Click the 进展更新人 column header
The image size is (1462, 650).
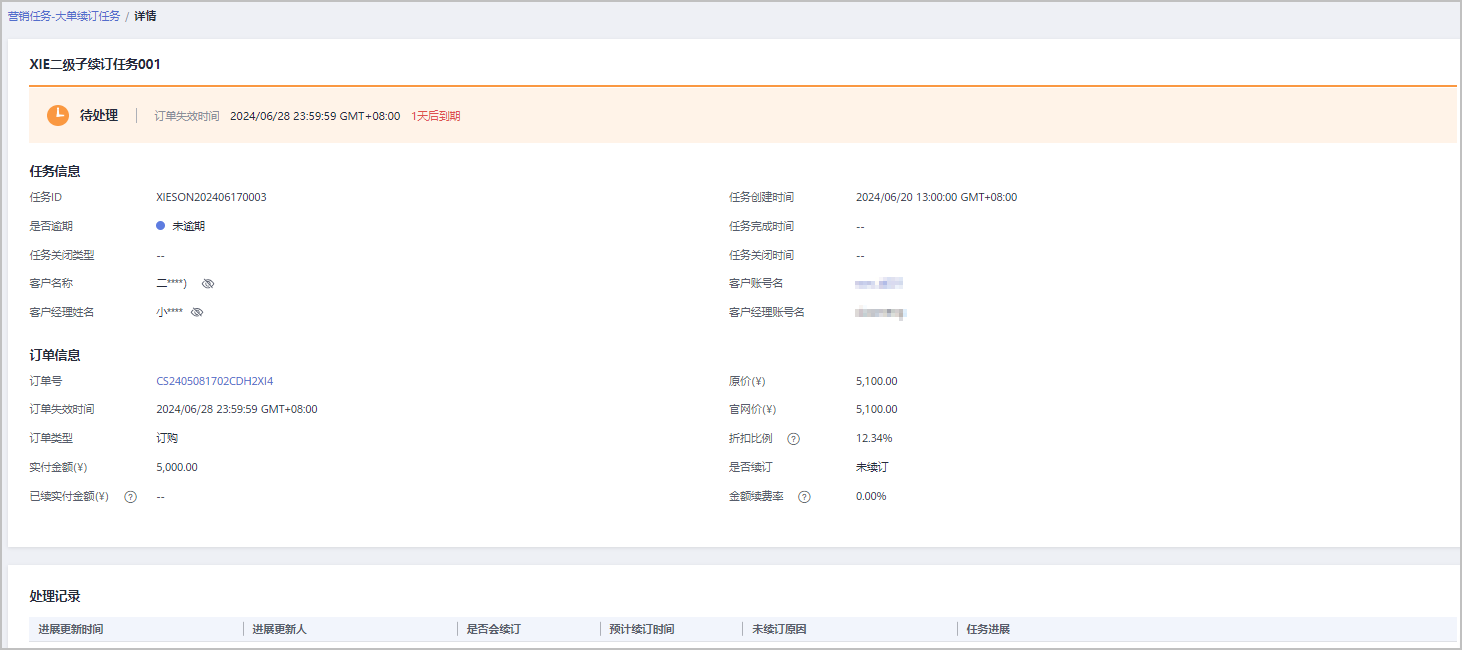tap(279, 629)
